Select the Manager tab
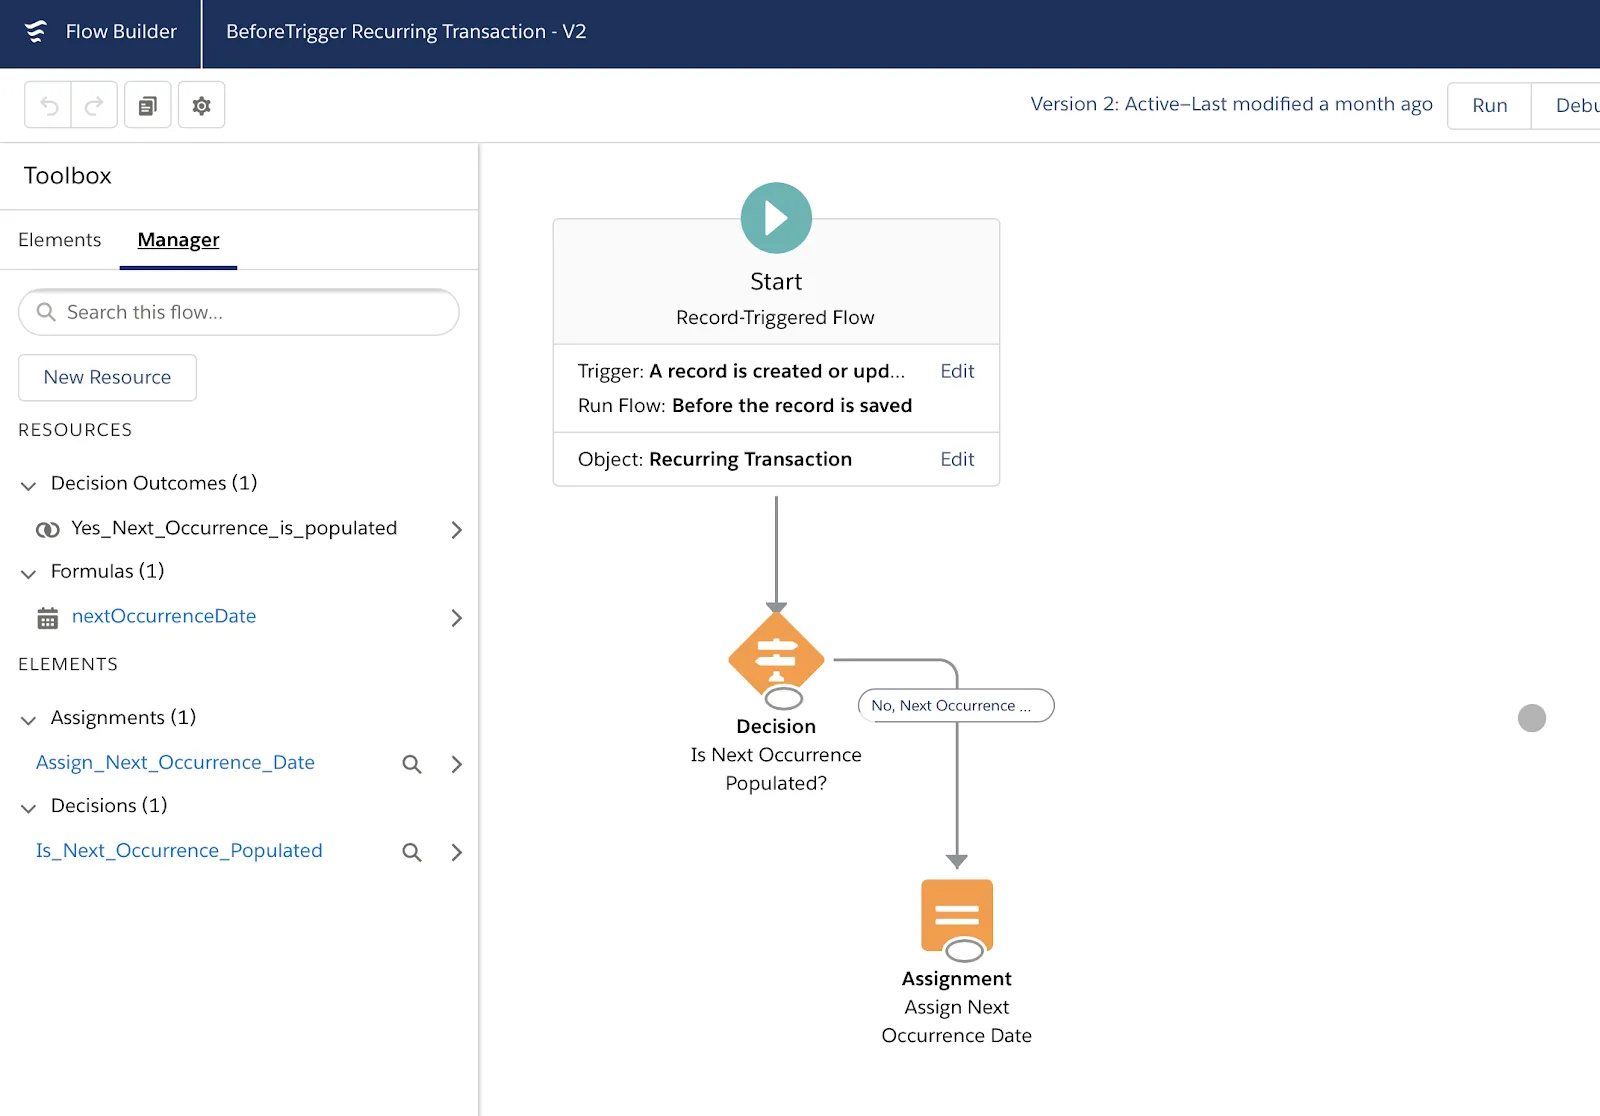 coord(178,240)
